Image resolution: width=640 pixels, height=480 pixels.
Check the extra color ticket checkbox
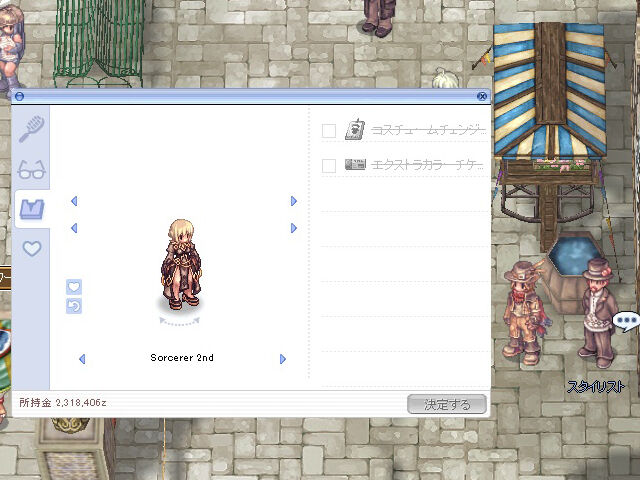coord(329,166)
